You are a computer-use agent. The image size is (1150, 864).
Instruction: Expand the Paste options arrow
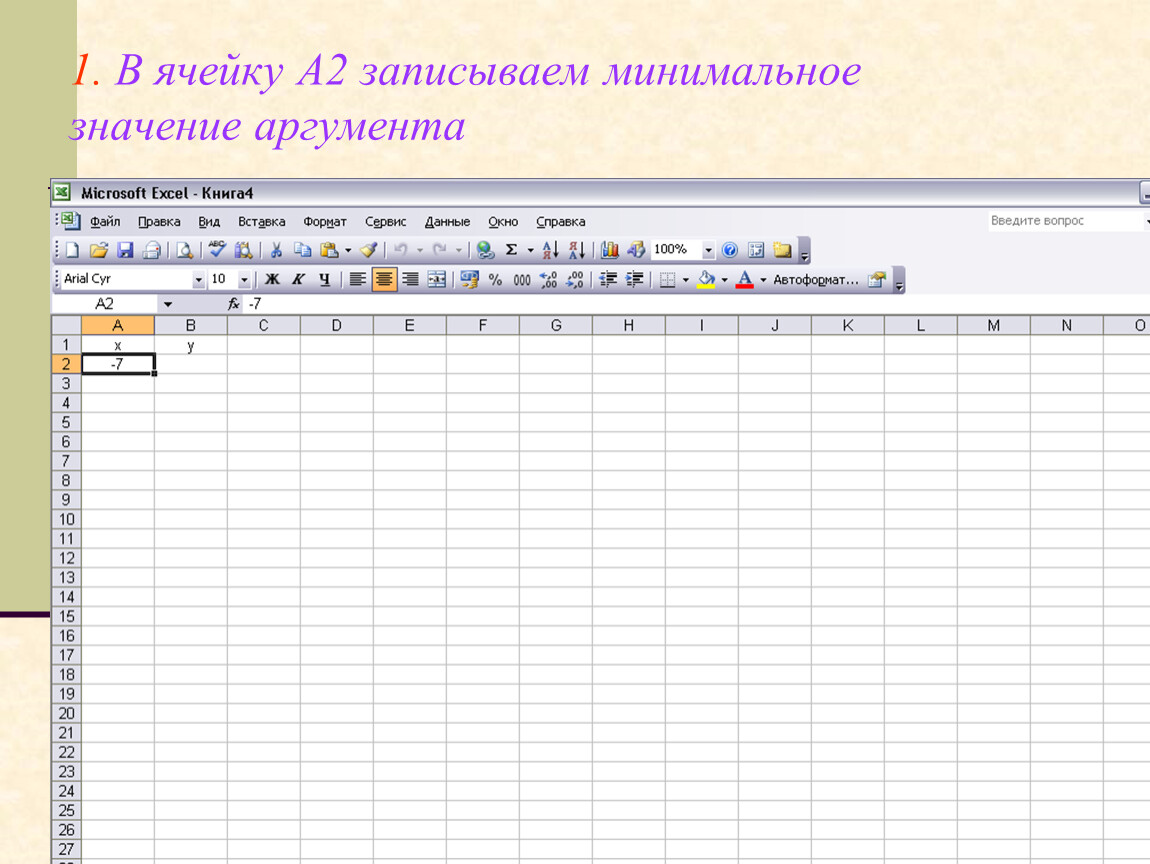pos(348,250)
